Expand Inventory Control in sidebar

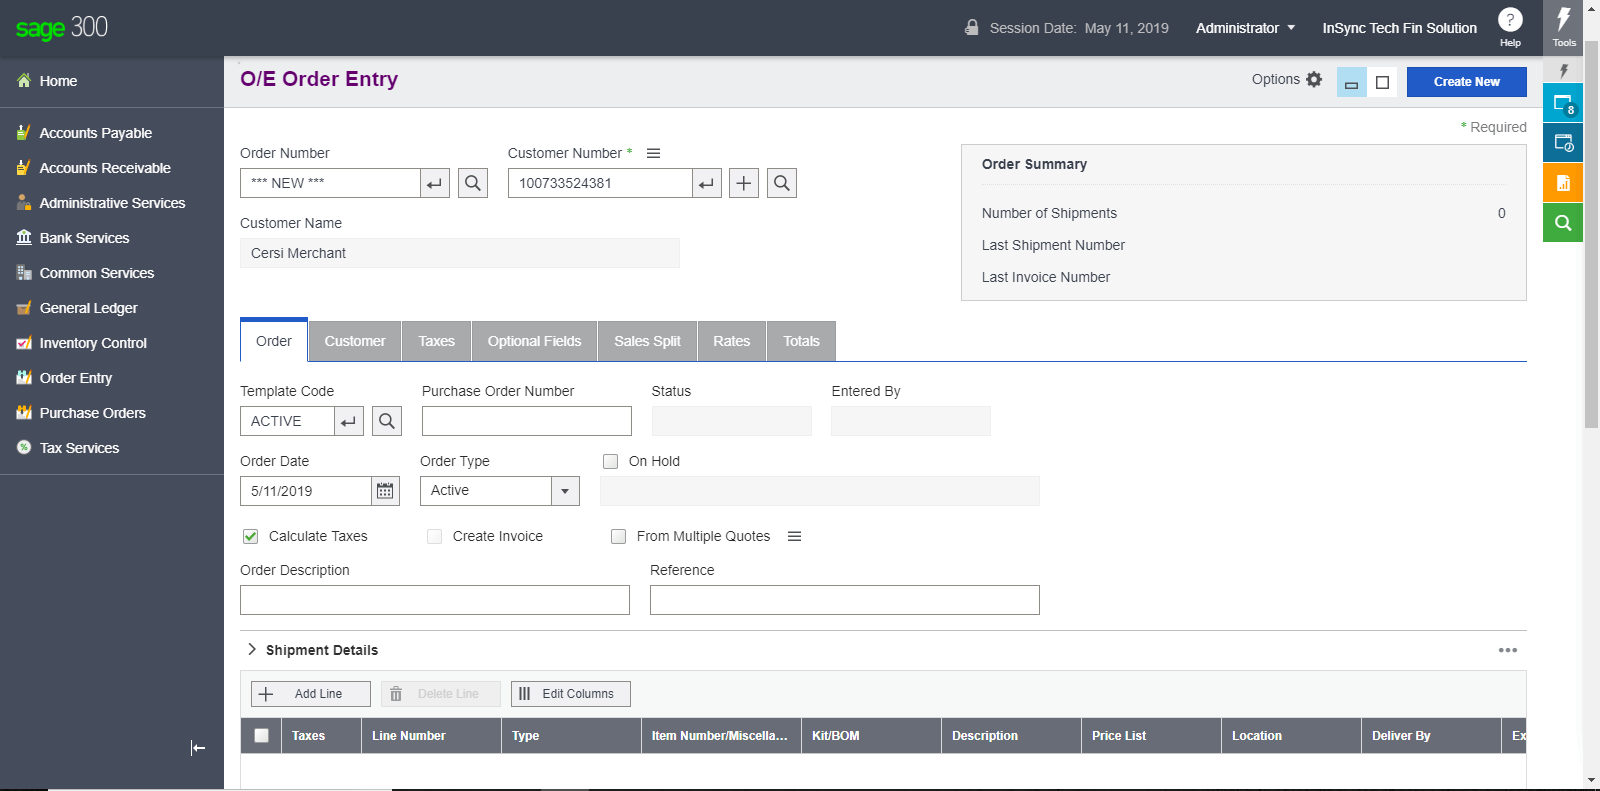93,343
